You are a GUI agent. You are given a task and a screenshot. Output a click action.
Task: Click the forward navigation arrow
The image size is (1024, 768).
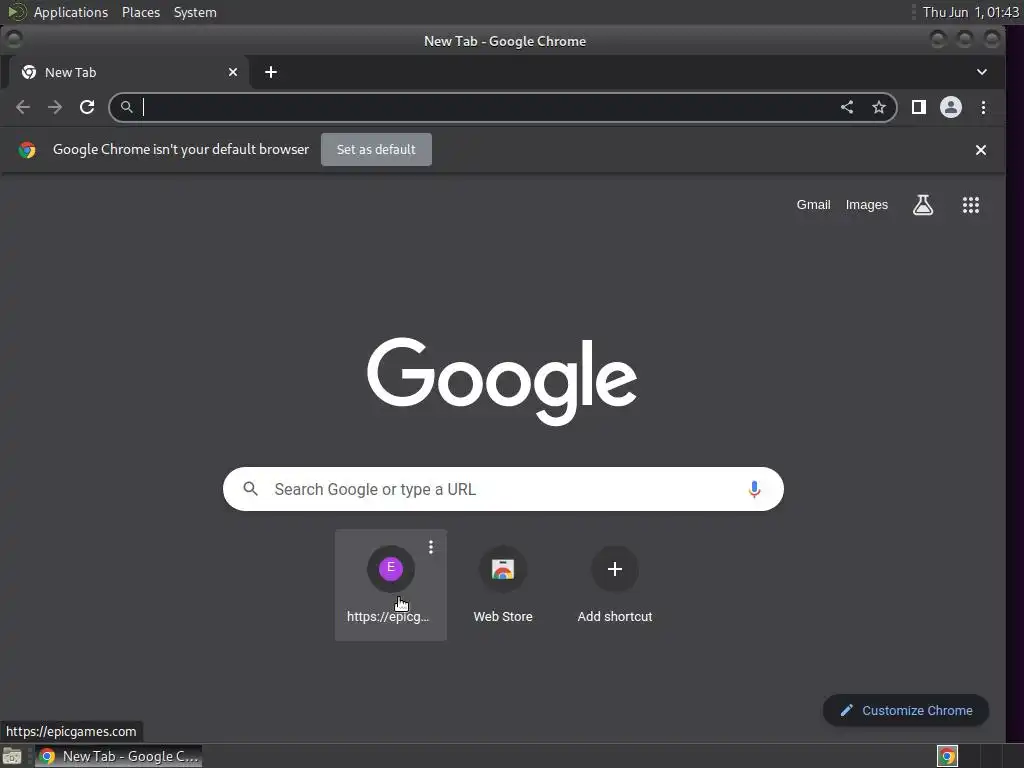point(55,107)
